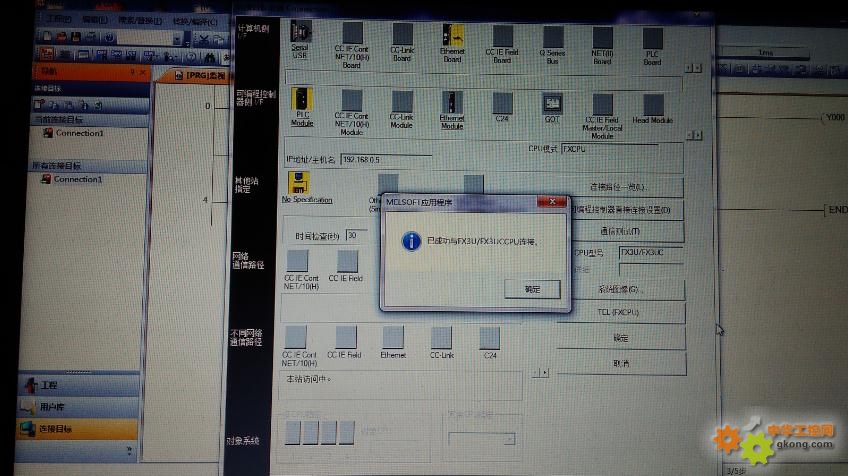848x476 pixels.
Task: Open the 编辑 menu
Action: (95, 20)
